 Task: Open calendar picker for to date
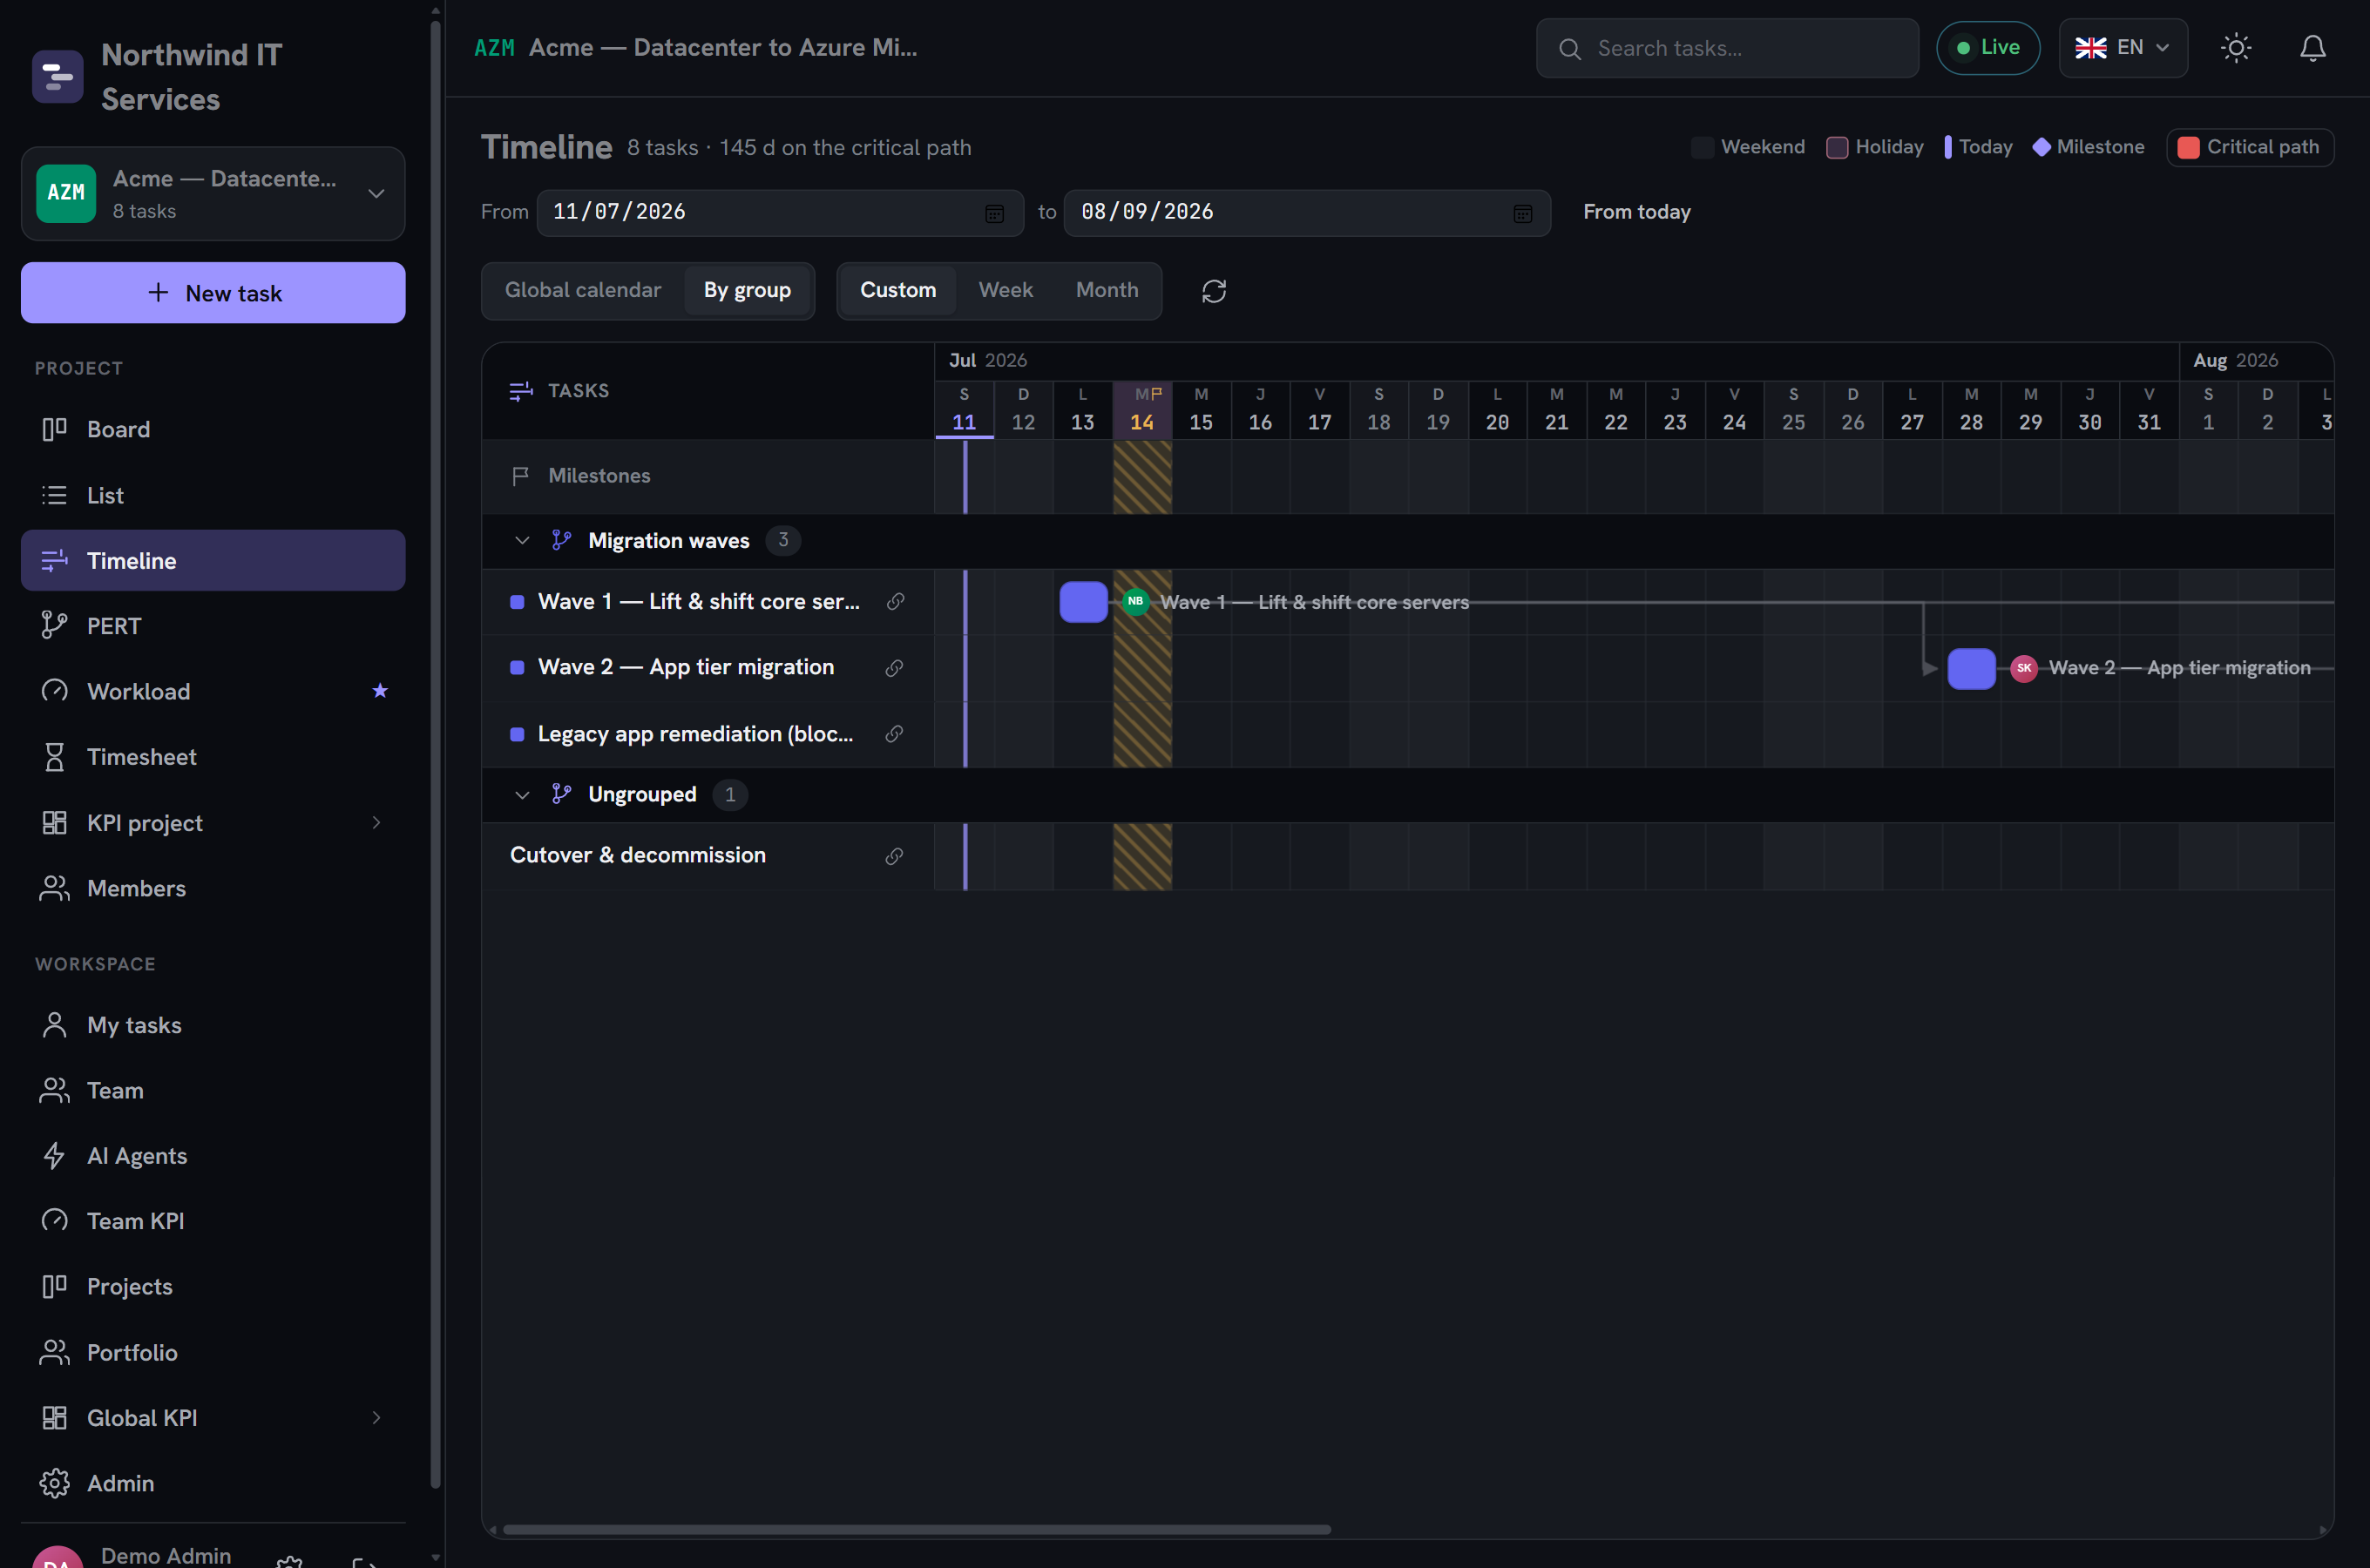pyautogui.click(x=1522, y=213)
